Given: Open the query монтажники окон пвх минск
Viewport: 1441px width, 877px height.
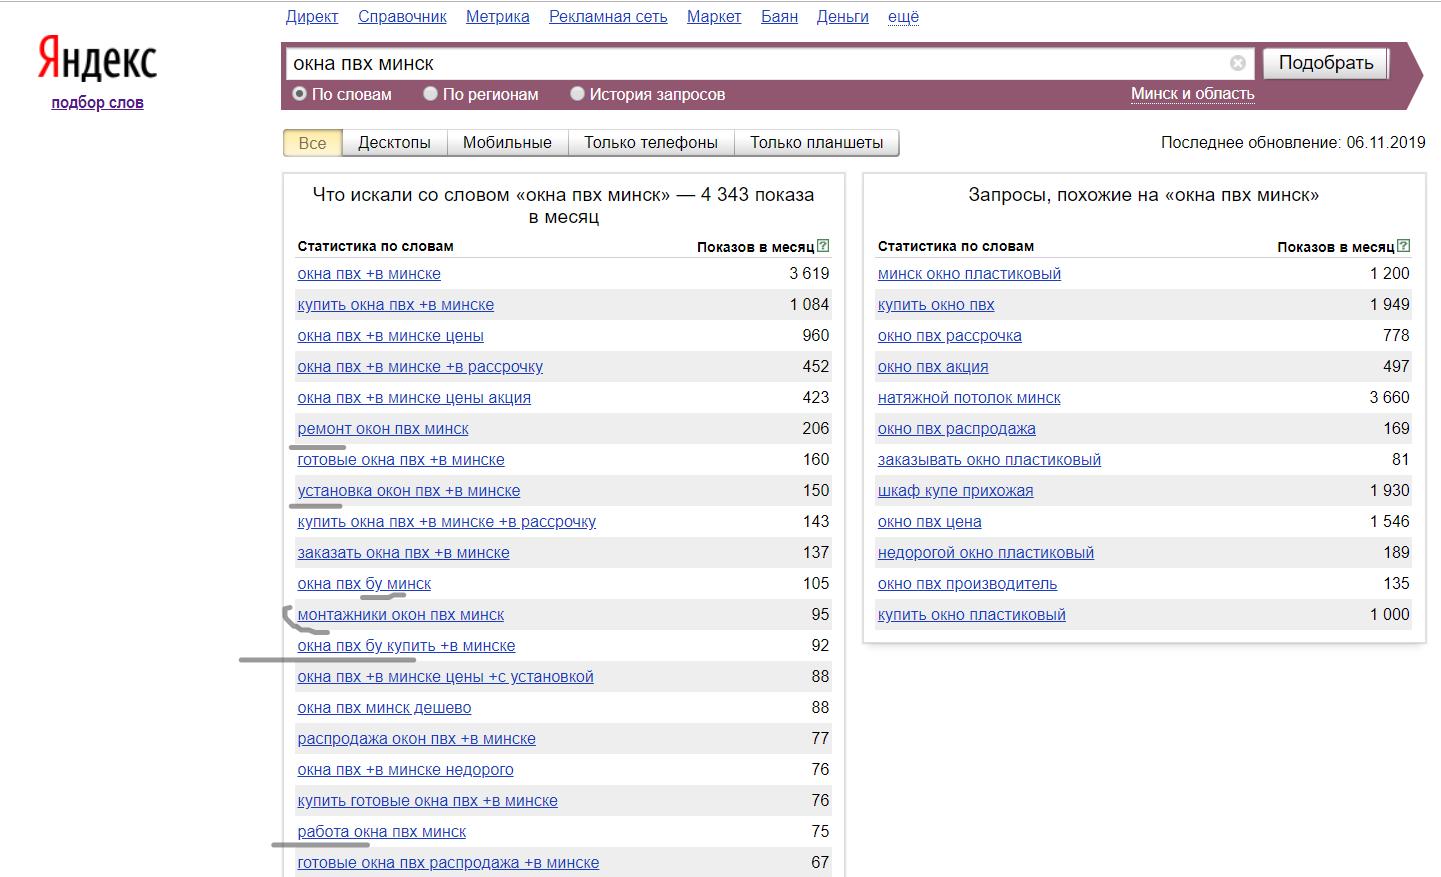Looking at the screenshot, I should pyautogui.click(x=400, y=615).
